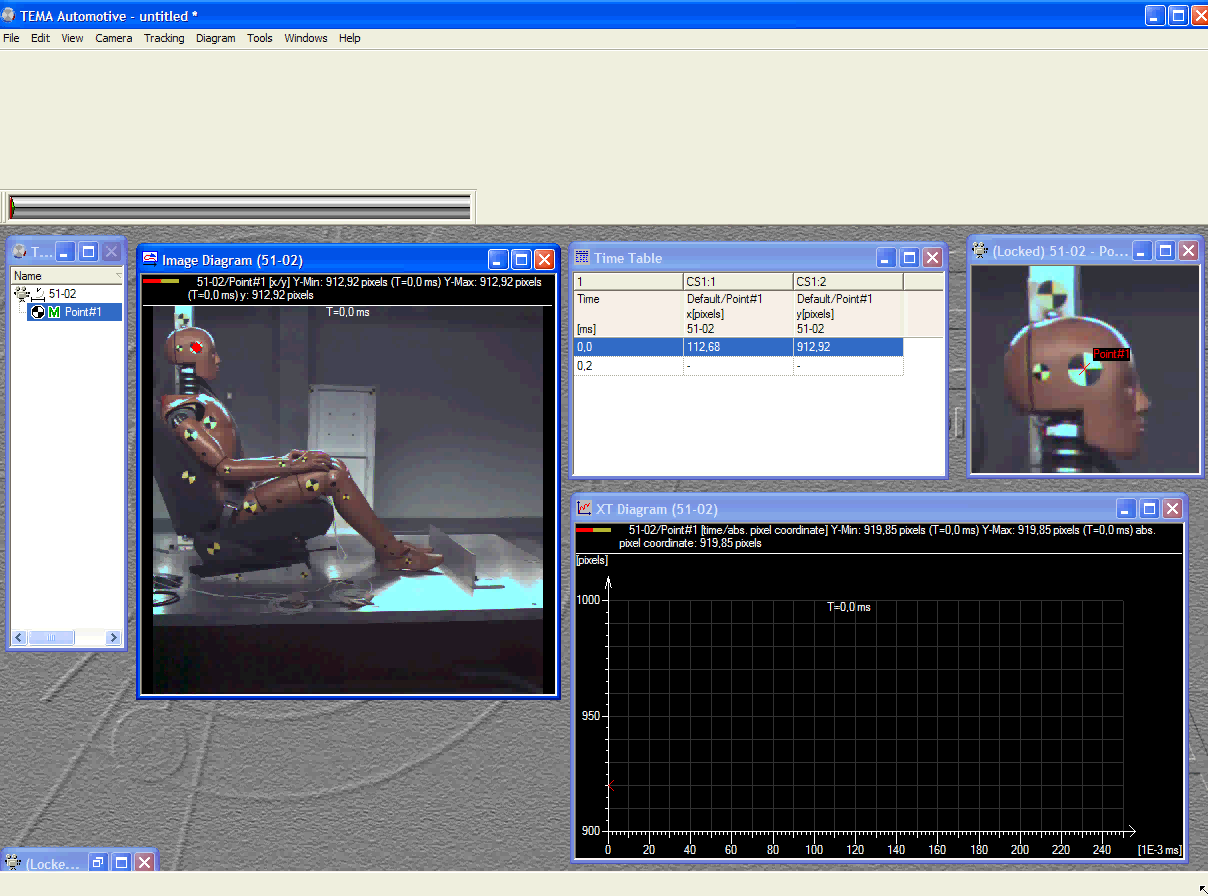Viewport: 1208px width, 896px height.
Task: Maximize the Image Diagram window
Action: 521,260
